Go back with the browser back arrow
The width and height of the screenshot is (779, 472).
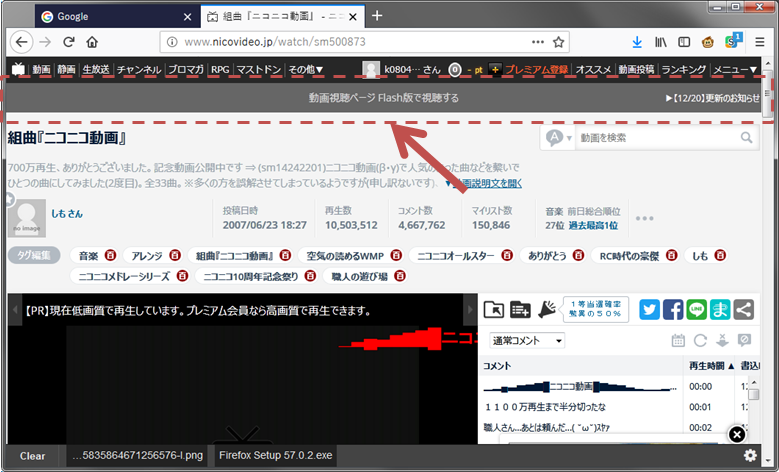coord(21,42)
